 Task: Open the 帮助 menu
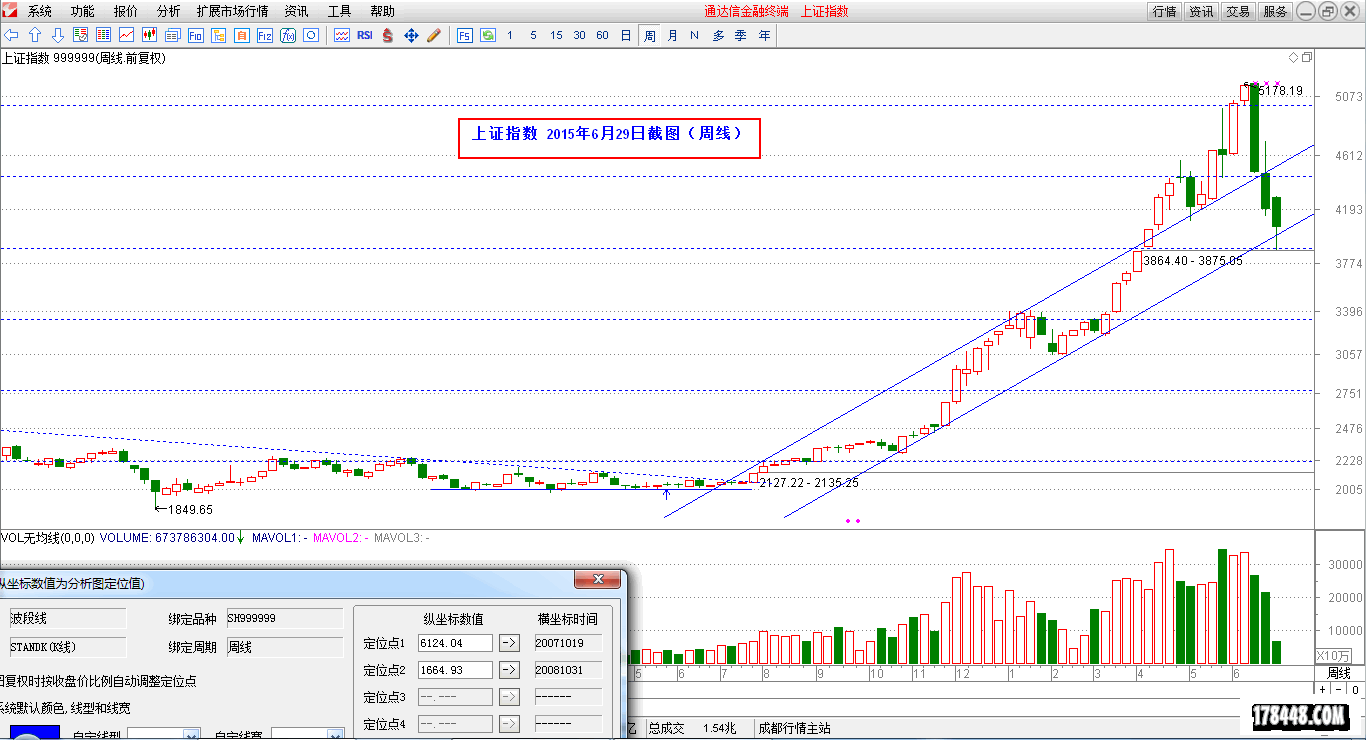382,11
